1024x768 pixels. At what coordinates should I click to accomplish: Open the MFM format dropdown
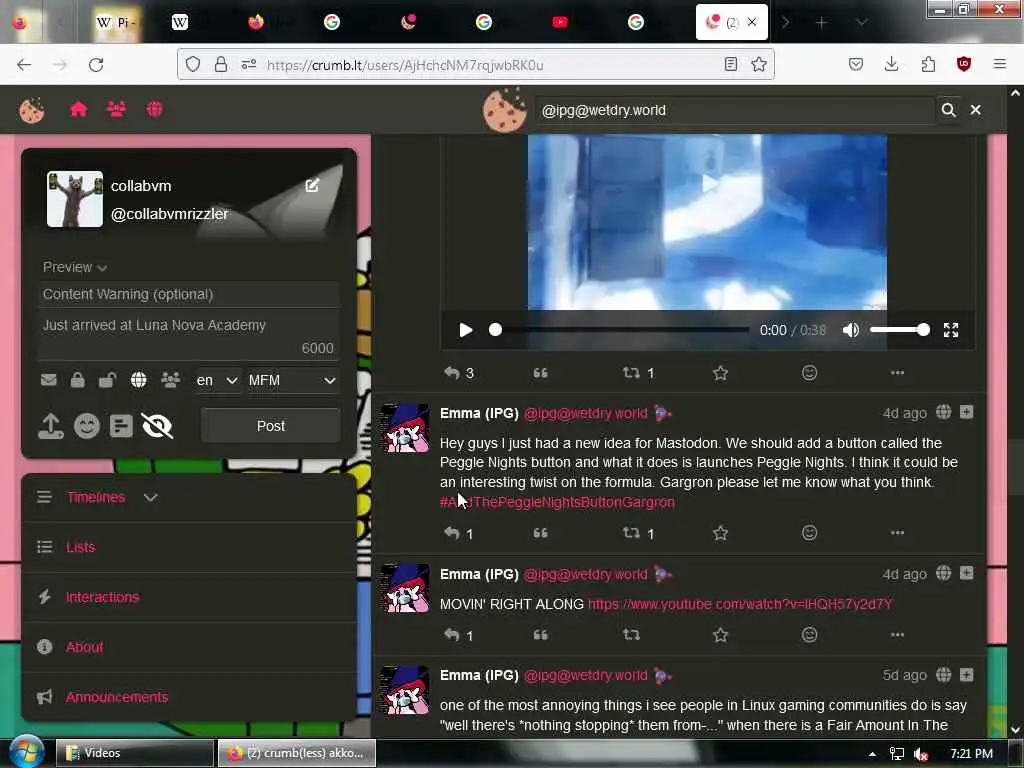coord(293,380)
